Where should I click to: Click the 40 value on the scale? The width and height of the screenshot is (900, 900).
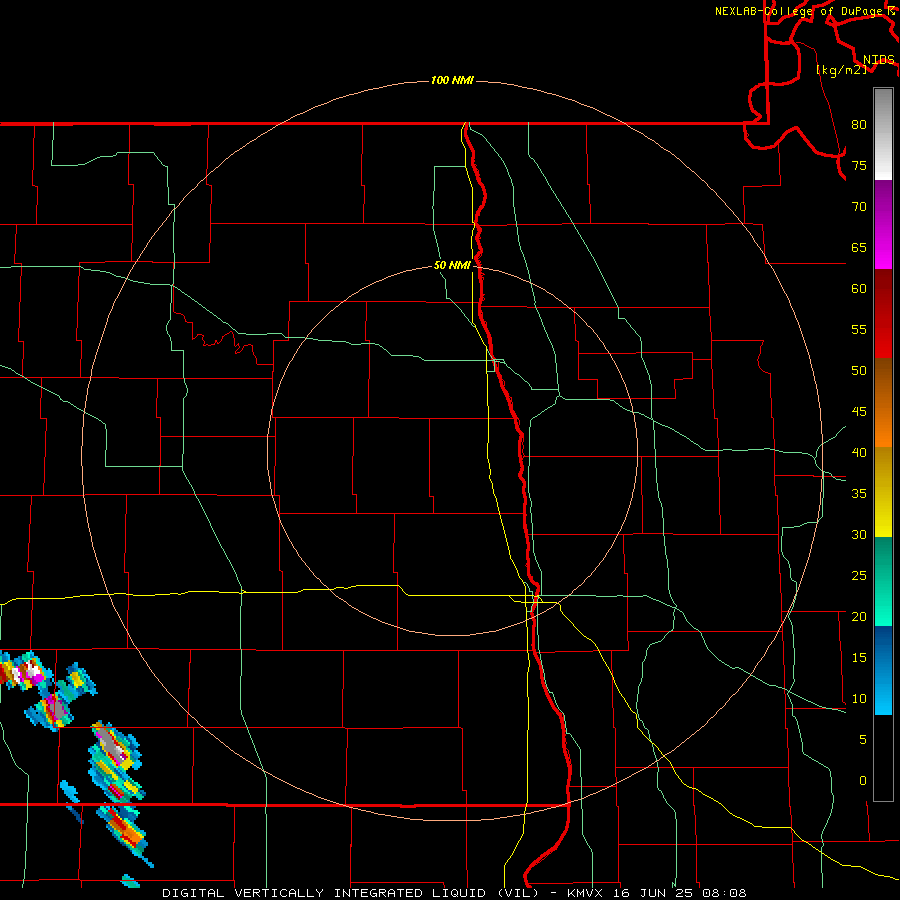point(859,452)
